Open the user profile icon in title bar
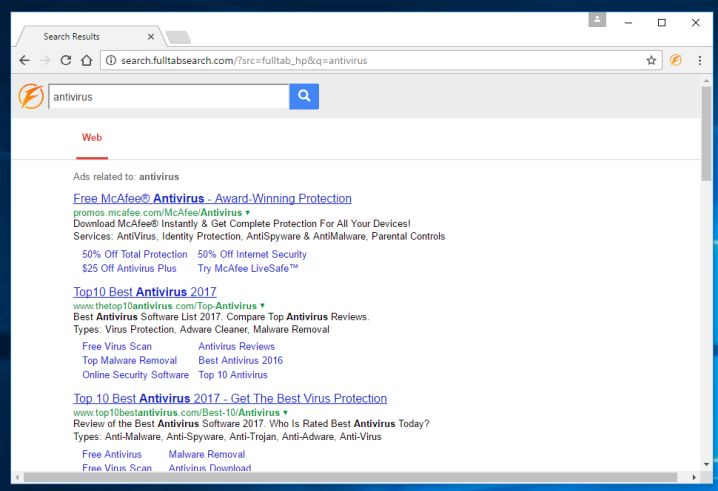 [597, 20]
